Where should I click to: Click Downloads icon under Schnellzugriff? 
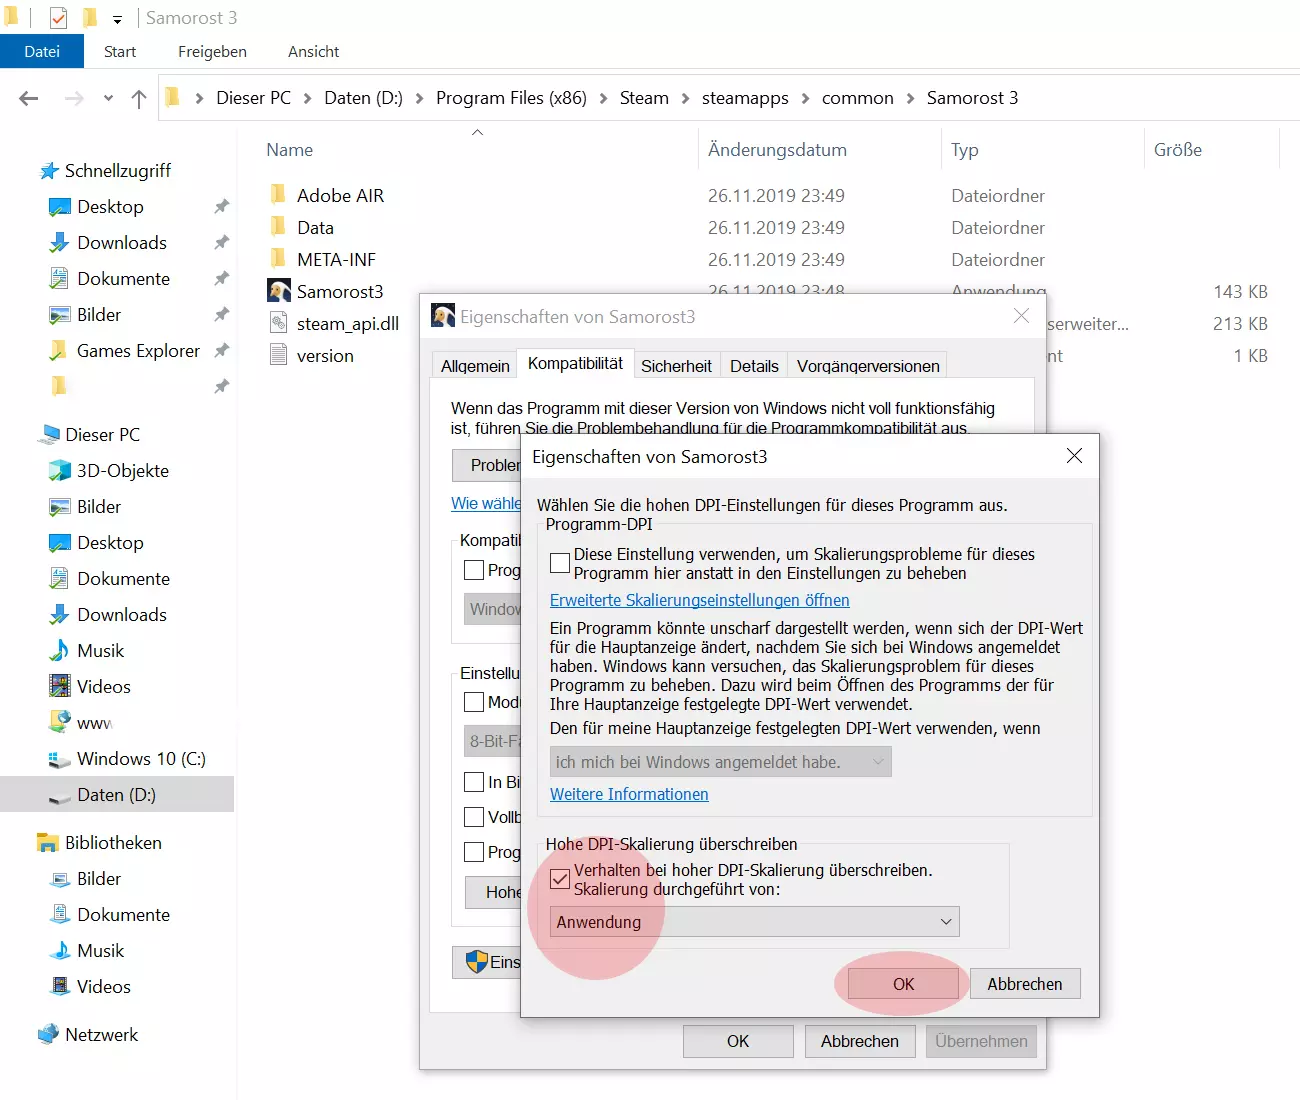60,243
